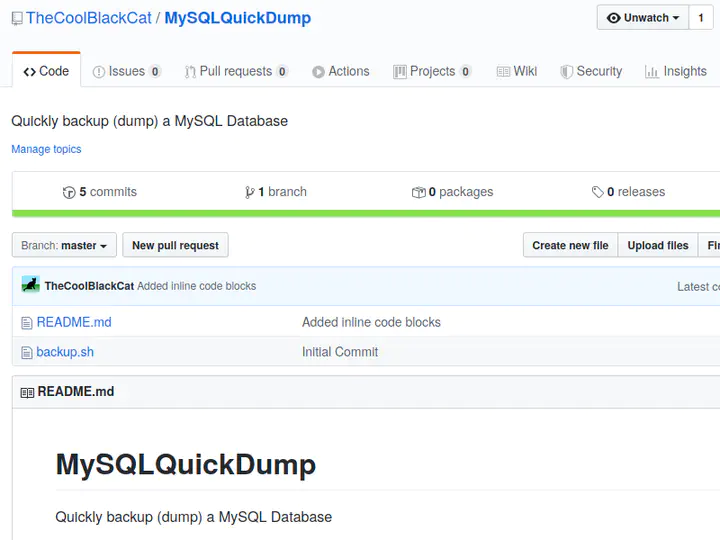The image size is (720, 540).
Task: Open the 0 packages link
Action: pyautogui.click(x=452, y=192)
